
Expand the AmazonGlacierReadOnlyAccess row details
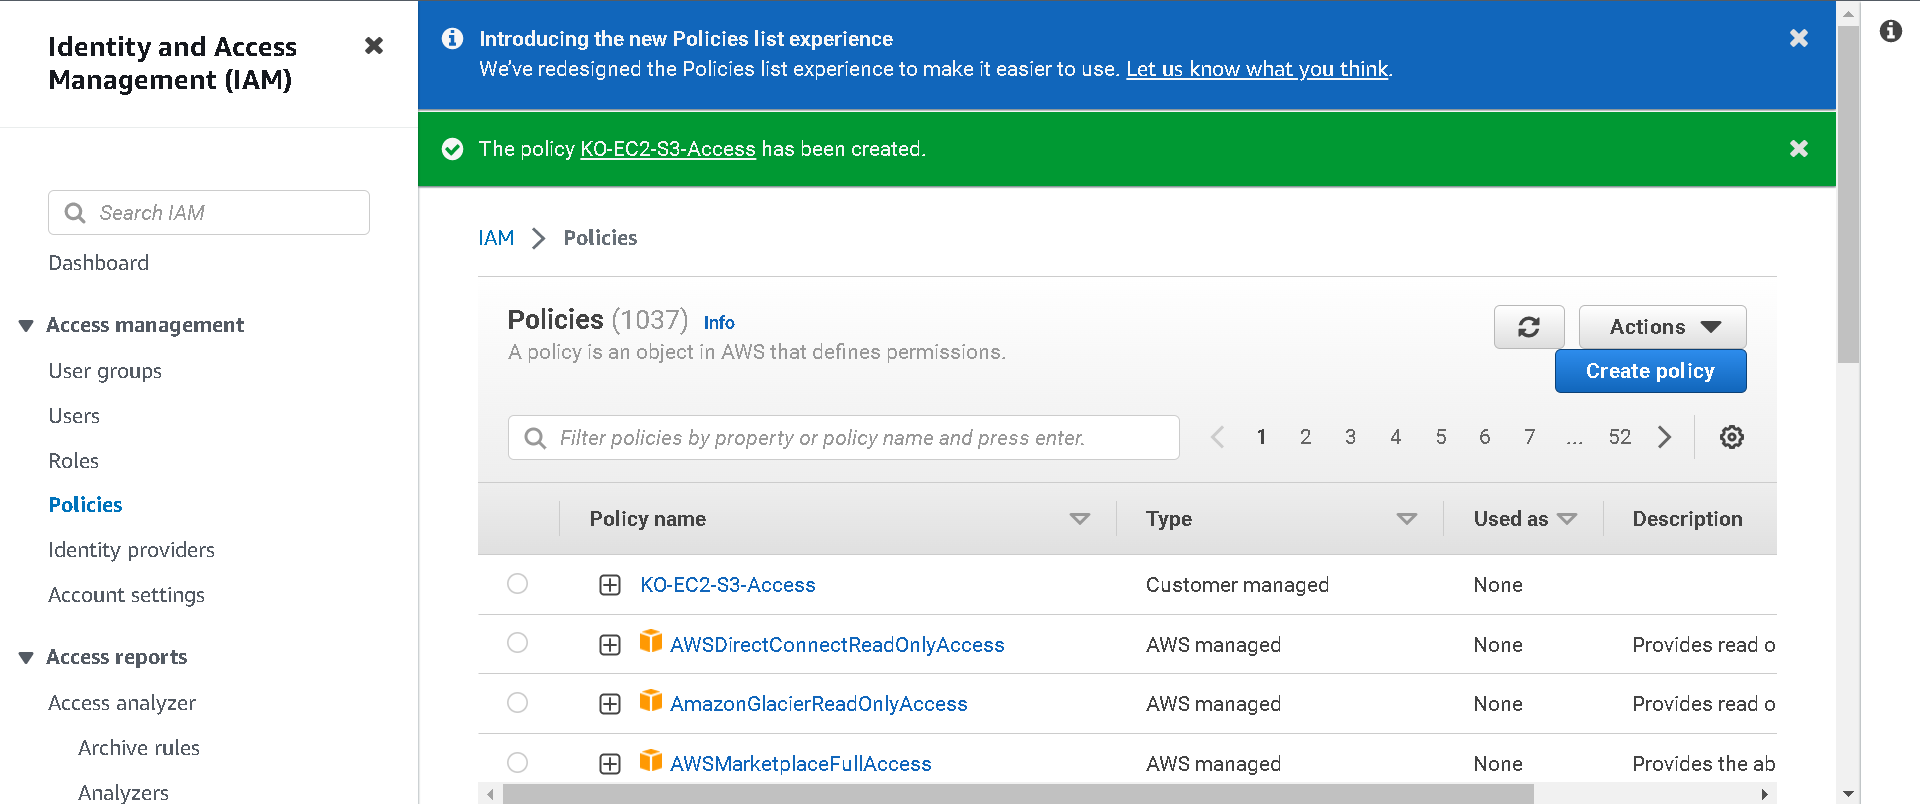(610, 704)
